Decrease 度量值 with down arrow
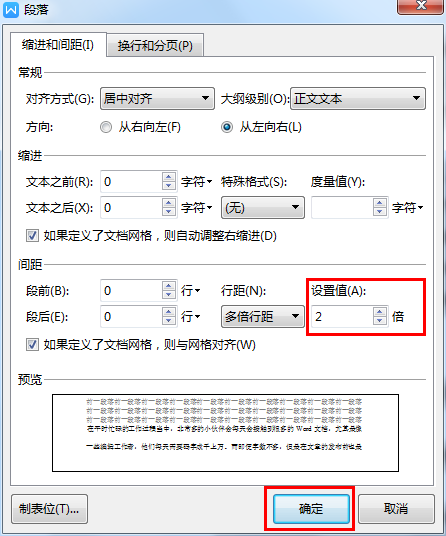This screenshot has width=446, height=536. 380,212
